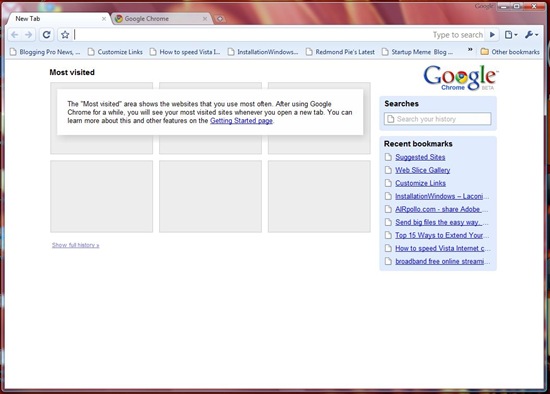Go back with the back arrow
This screenshot has width=550, height=394.
click(15, 35)
